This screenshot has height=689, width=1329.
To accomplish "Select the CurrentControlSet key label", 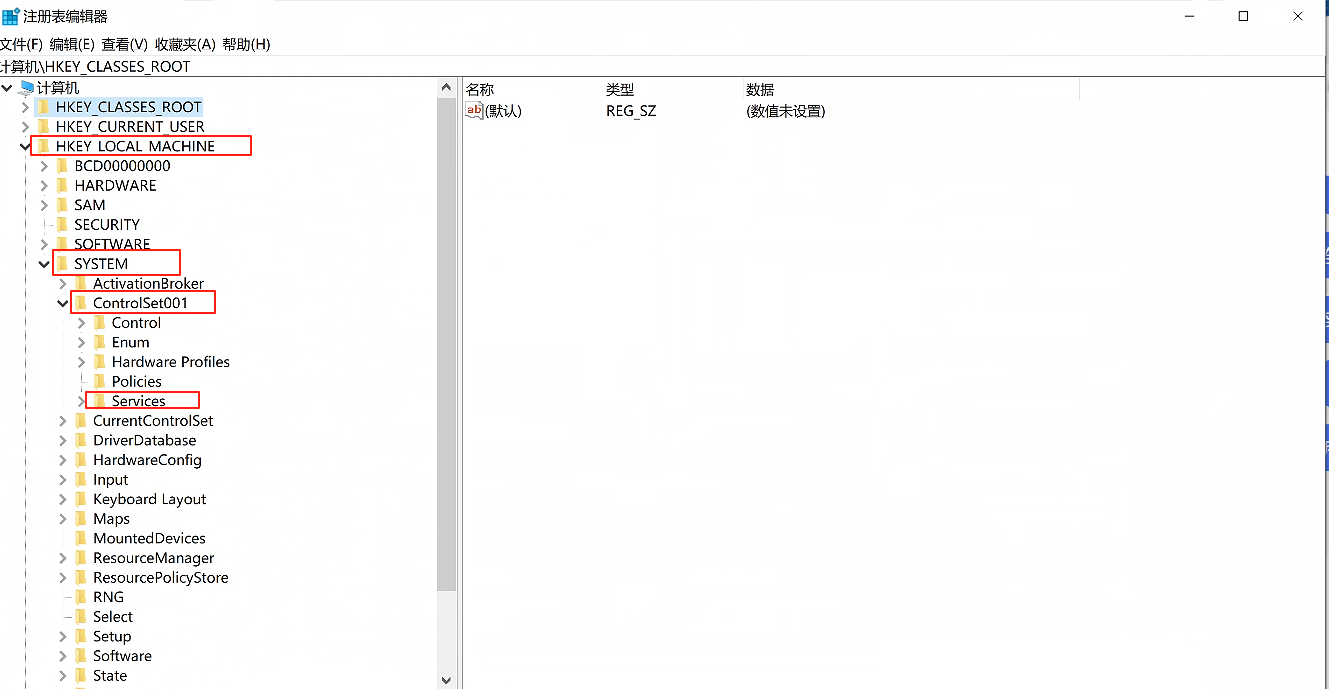I will [153, 421].
